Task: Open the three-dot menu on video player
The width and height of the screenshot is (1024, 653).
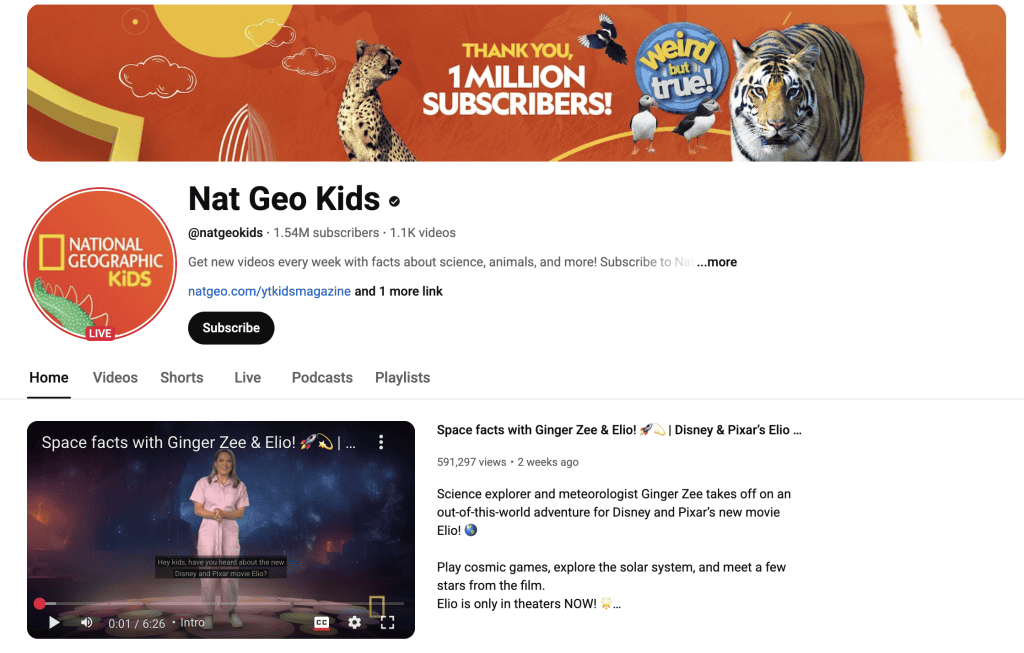Action: pos(381,442)
